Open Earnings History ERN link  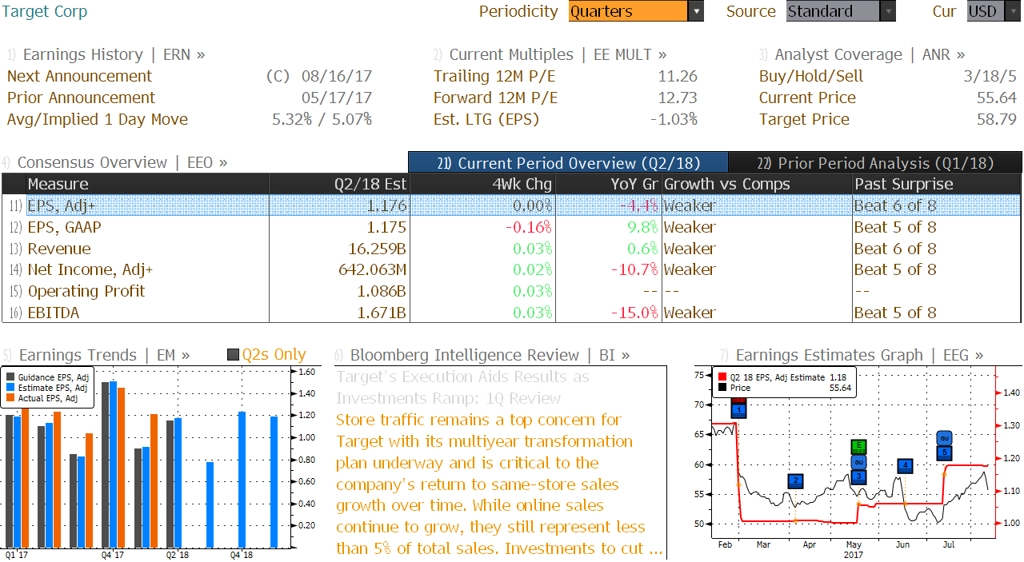pos(114,55)
